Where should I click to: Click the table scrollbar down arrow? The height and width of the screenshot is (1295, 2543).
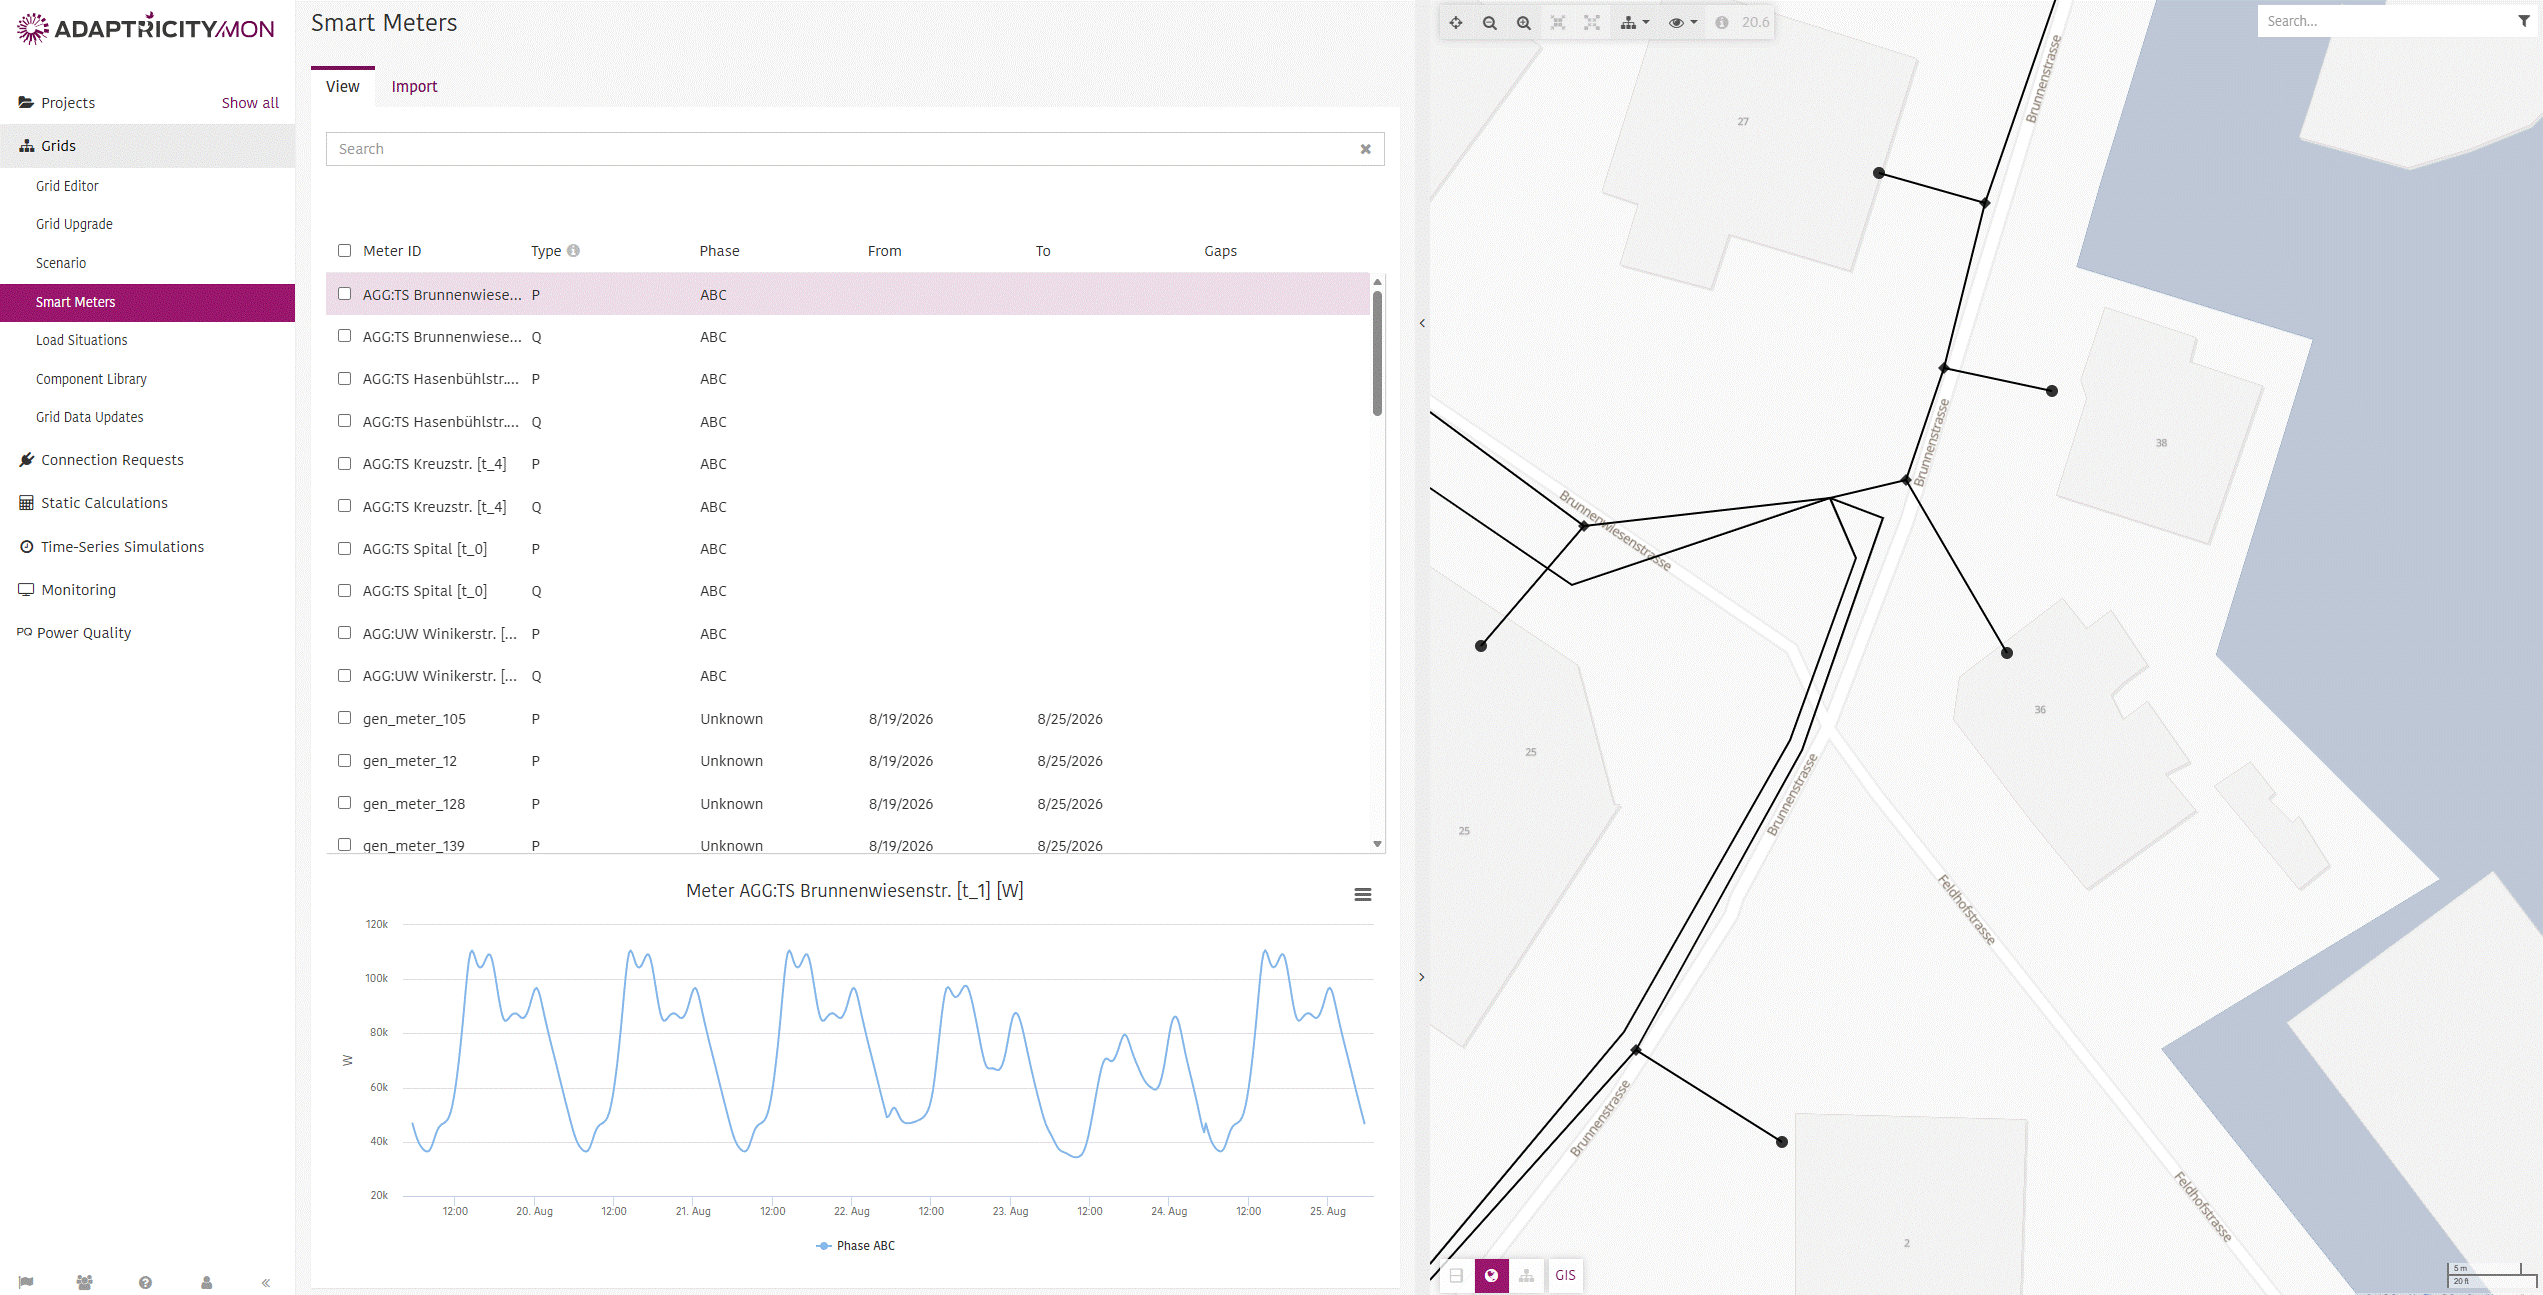point(1377,845)
